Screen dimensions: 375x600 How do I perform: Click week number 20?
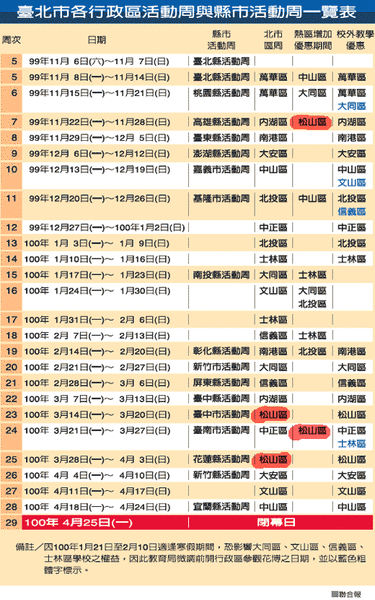[11, 367]
